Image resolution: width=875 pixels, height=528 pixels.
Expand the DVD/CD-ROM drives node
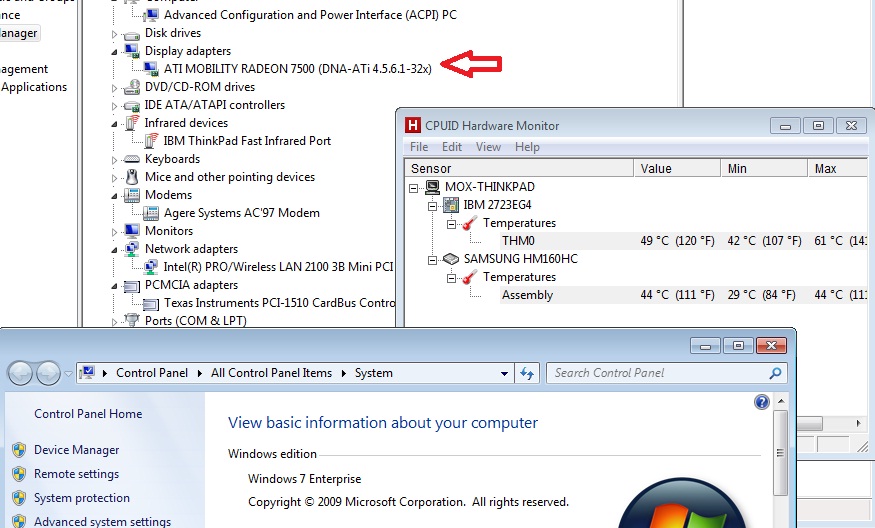tap(114, 88)
